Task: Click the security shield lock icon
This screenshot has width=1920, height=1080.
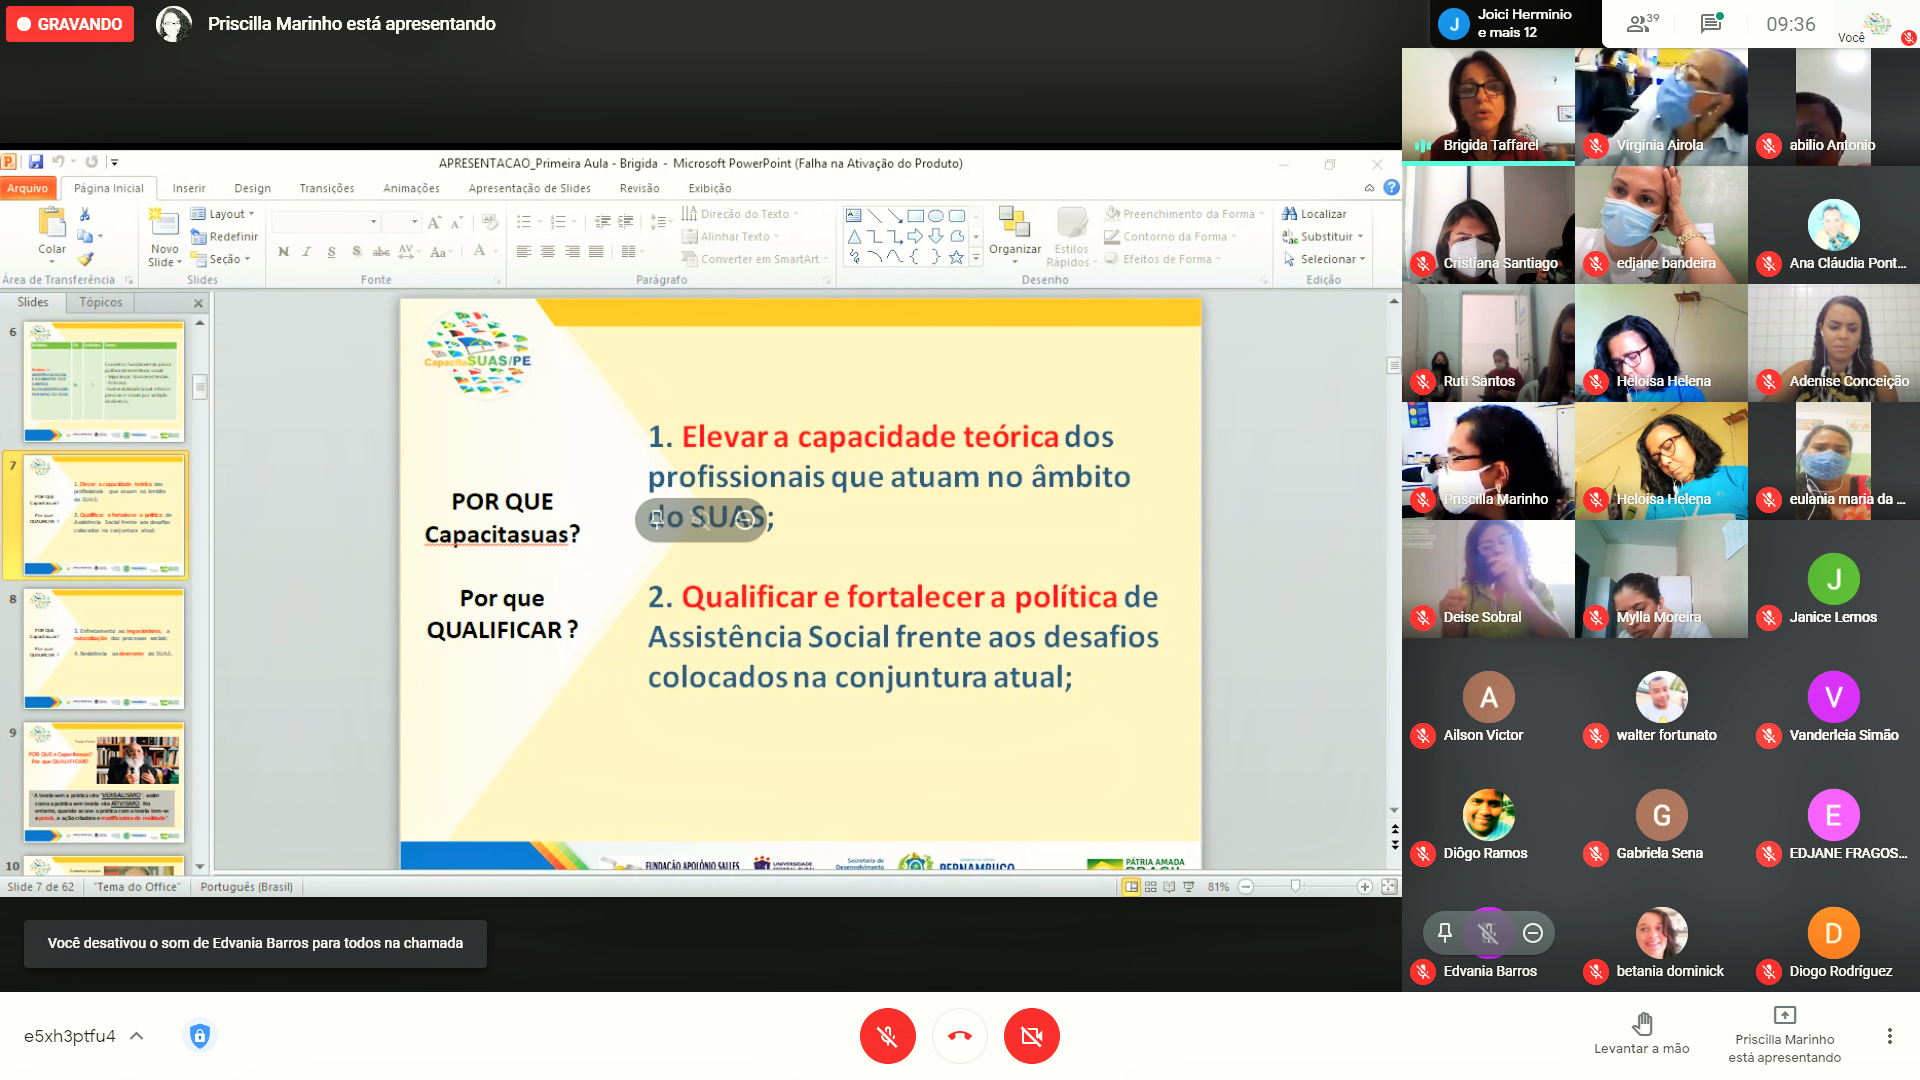Action: click(199, 1036)
